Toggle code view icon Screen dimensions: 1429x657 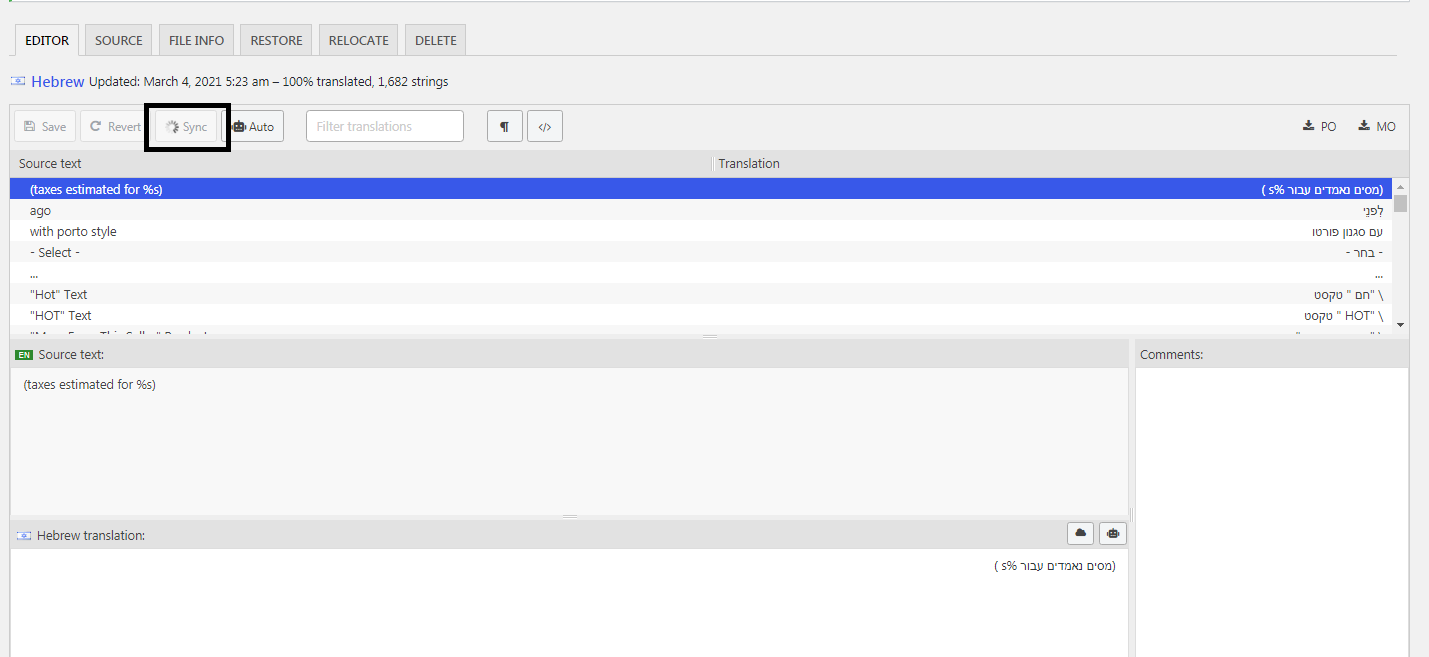pos(545,126)
